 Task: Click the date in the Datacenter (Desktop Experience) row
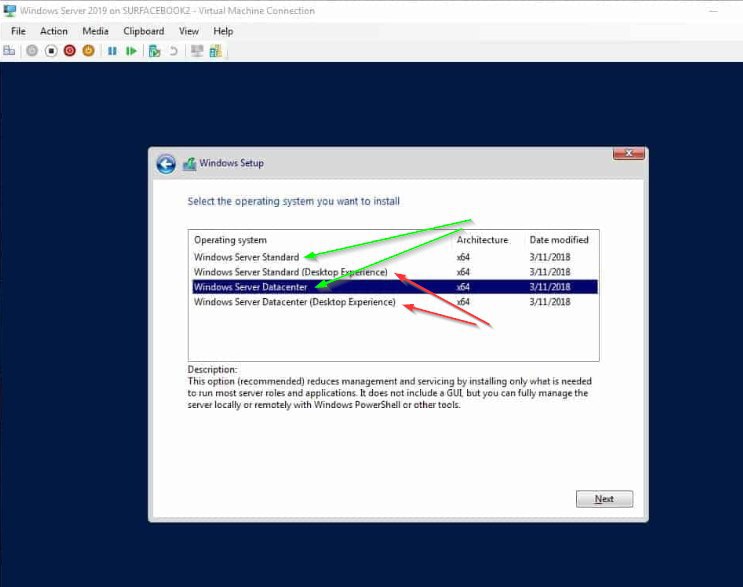click(550, 302)
